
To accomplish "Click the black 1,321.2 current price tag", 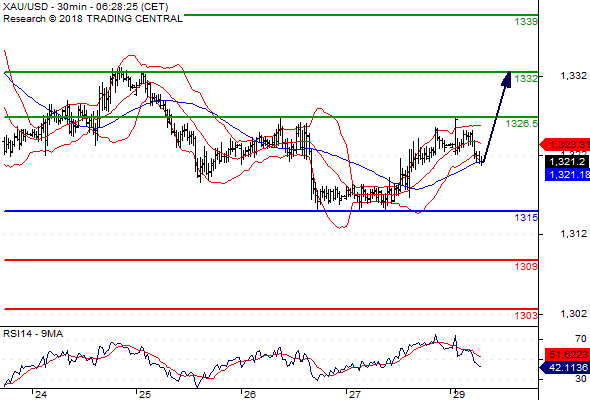I will (567, 162).
